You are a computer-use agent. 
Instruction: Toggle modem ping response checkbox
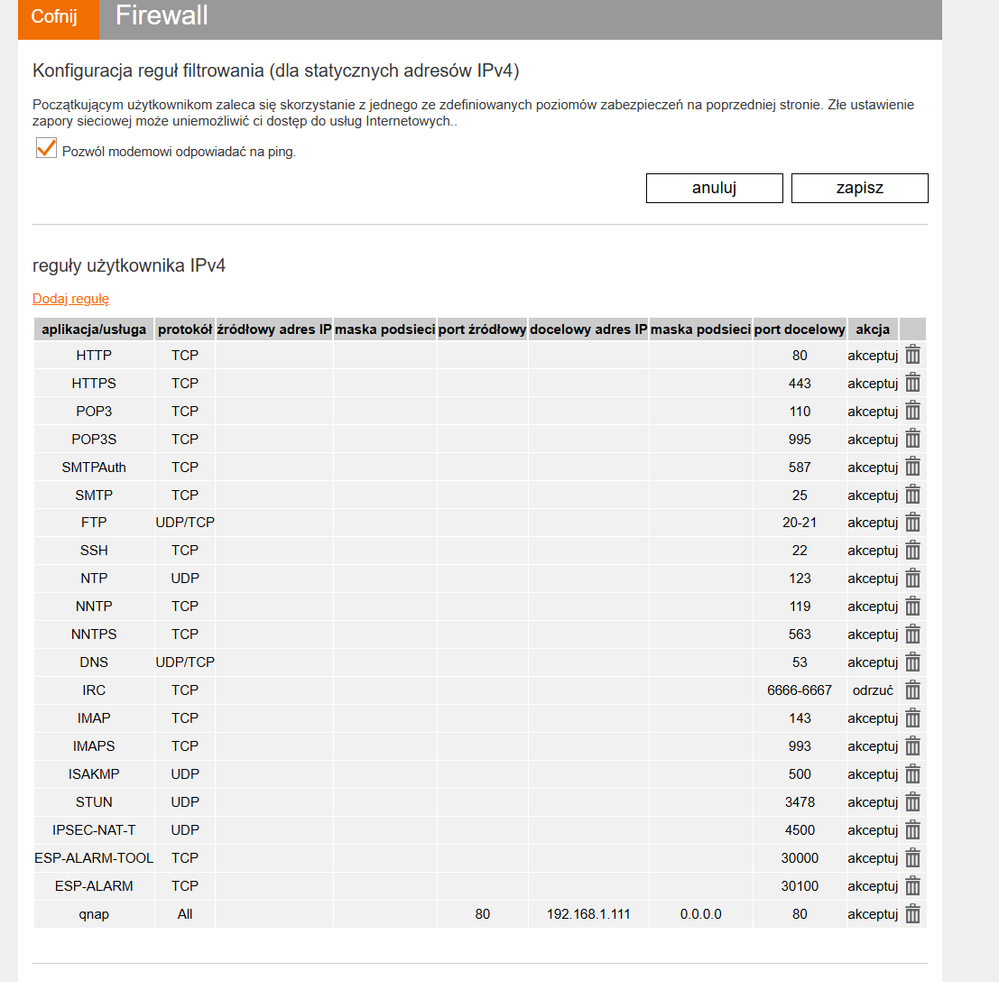click(45, 148)
